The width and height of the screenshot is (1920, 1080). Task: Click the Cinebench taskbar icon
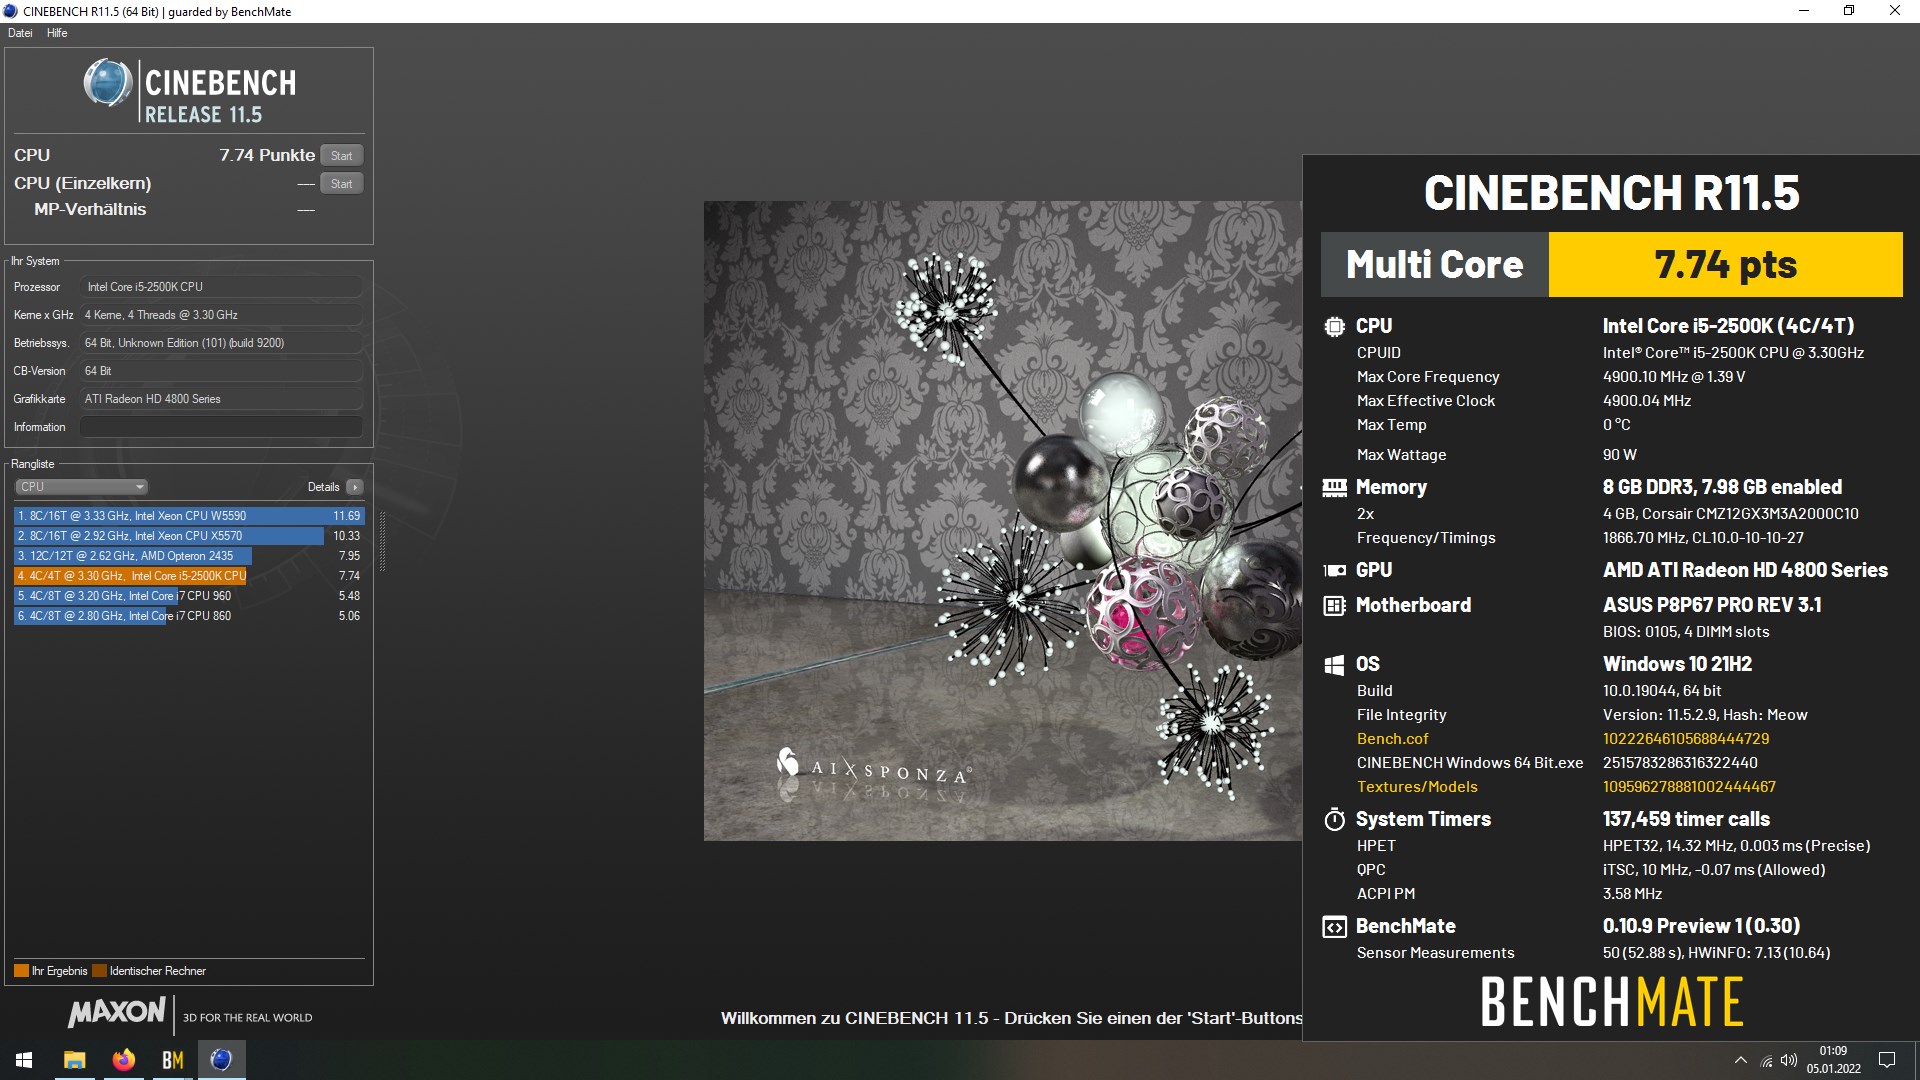221,1060
